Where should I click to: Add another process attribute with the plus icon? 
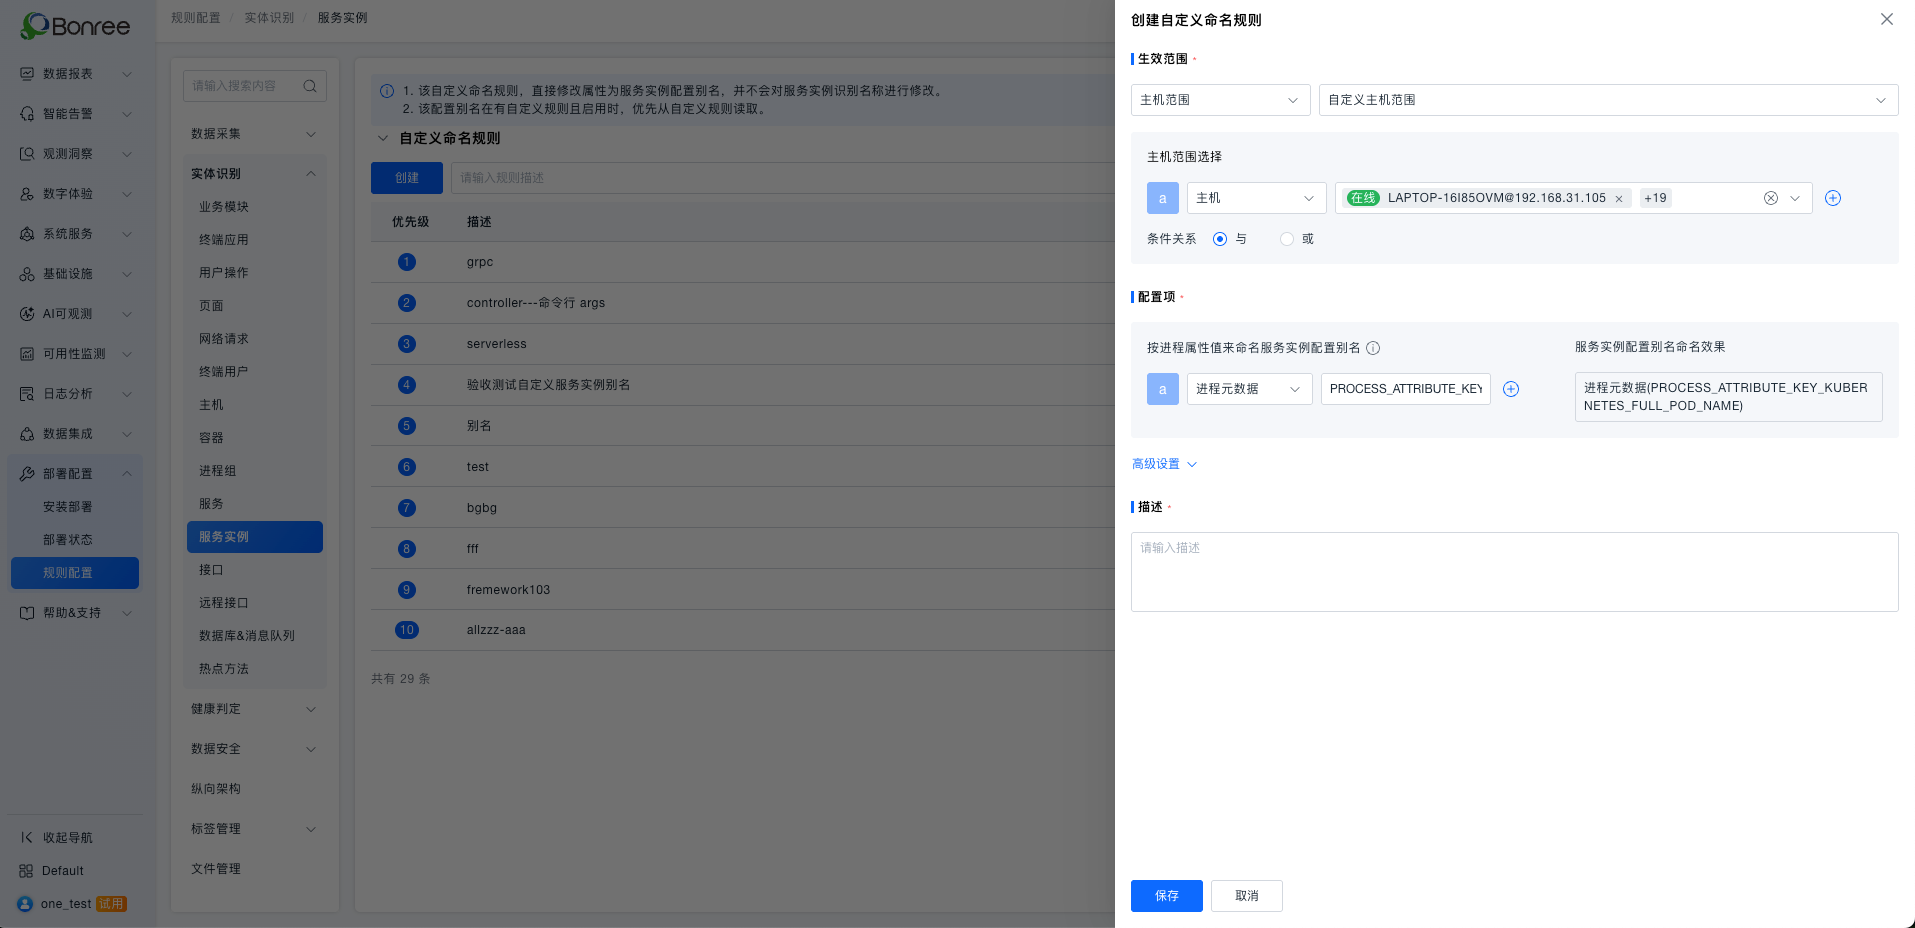coord(1511,389)
